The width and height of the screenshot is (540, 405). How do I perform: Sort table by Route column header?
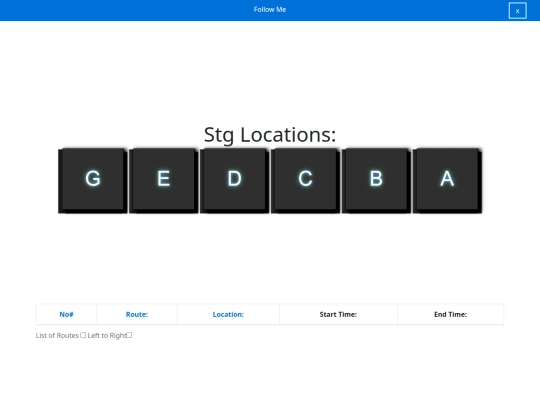click(137, 314)
